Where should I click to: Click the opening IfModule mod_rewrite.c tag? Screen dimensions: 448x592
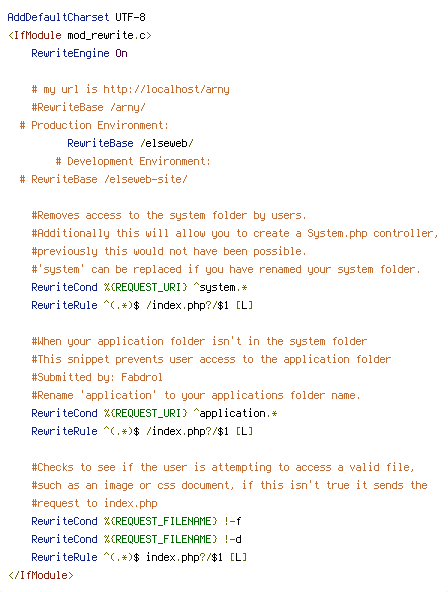pyautogui.click(x=80, y=35)
